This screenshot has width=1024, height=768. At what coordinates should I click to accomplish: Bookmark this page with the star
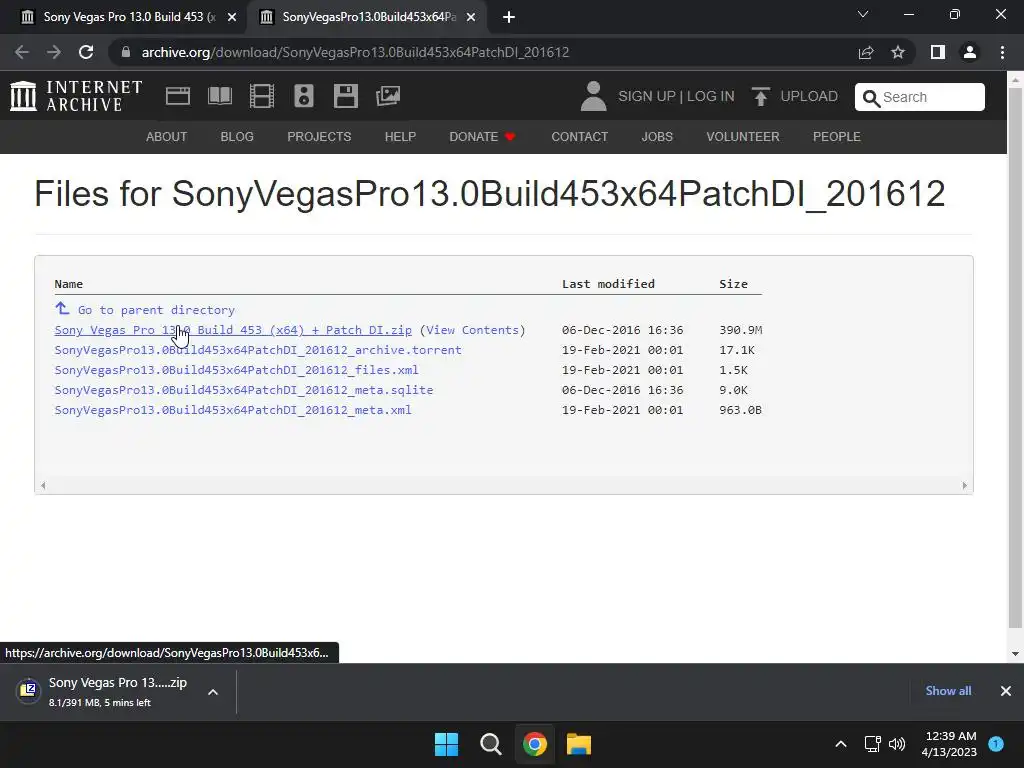[x=898, y=52]
